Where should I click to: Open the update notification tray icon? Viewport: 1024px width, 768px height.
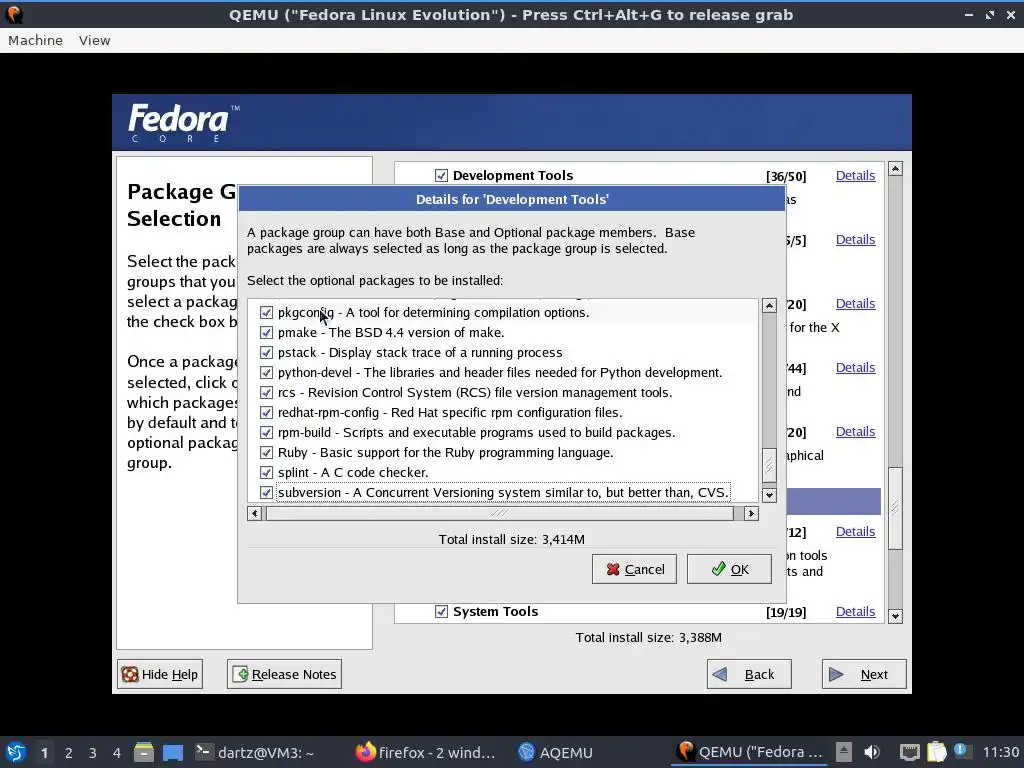(x=962, y=751)
